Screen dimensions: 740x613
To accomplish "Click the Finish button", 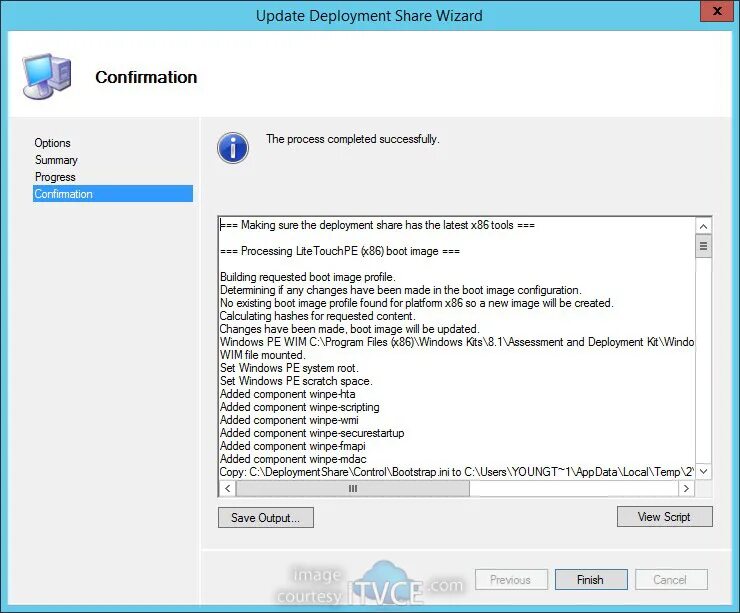I will pyautogui.click(x=591, y=579).
